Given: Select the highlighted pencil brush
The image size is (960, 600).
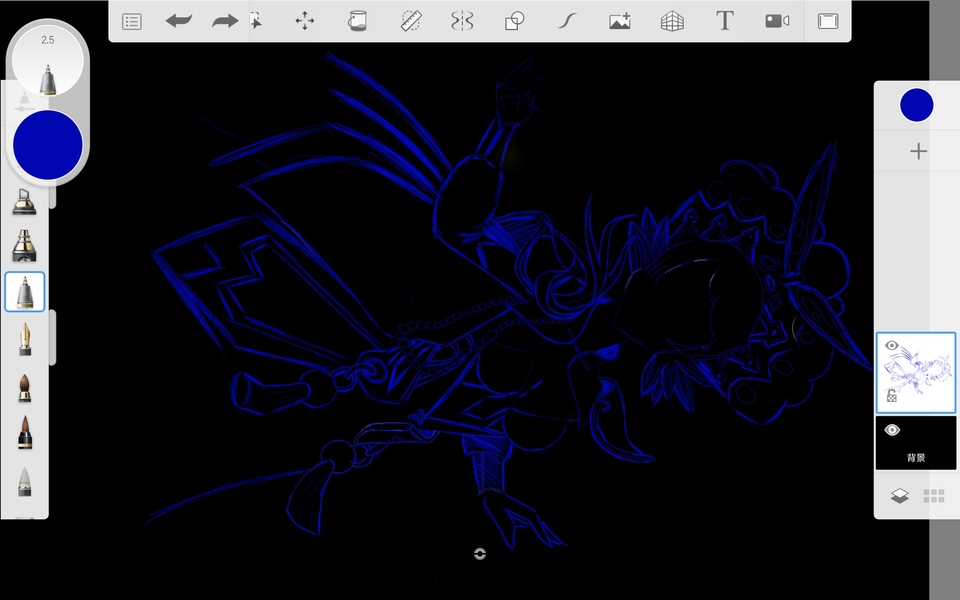Looking at the screenshot, I should coord(24,291).
